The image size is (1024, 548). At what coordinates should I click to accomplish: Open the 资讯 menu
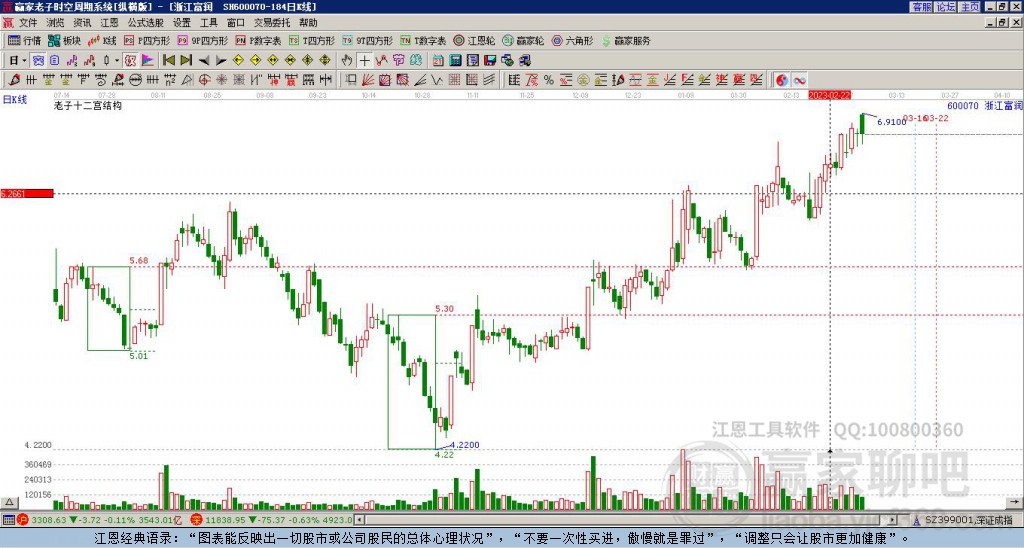click(82, 23)
